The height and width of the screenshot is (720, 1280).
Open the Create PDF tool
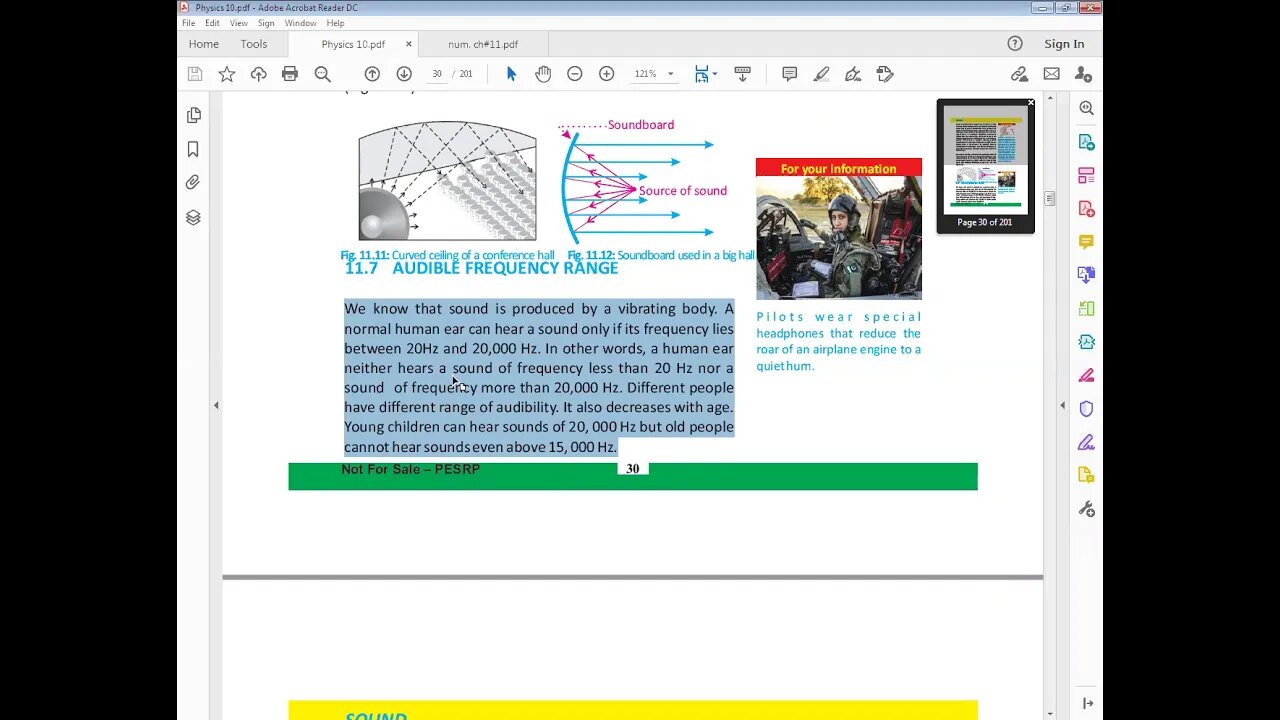tap(1087, 209)
